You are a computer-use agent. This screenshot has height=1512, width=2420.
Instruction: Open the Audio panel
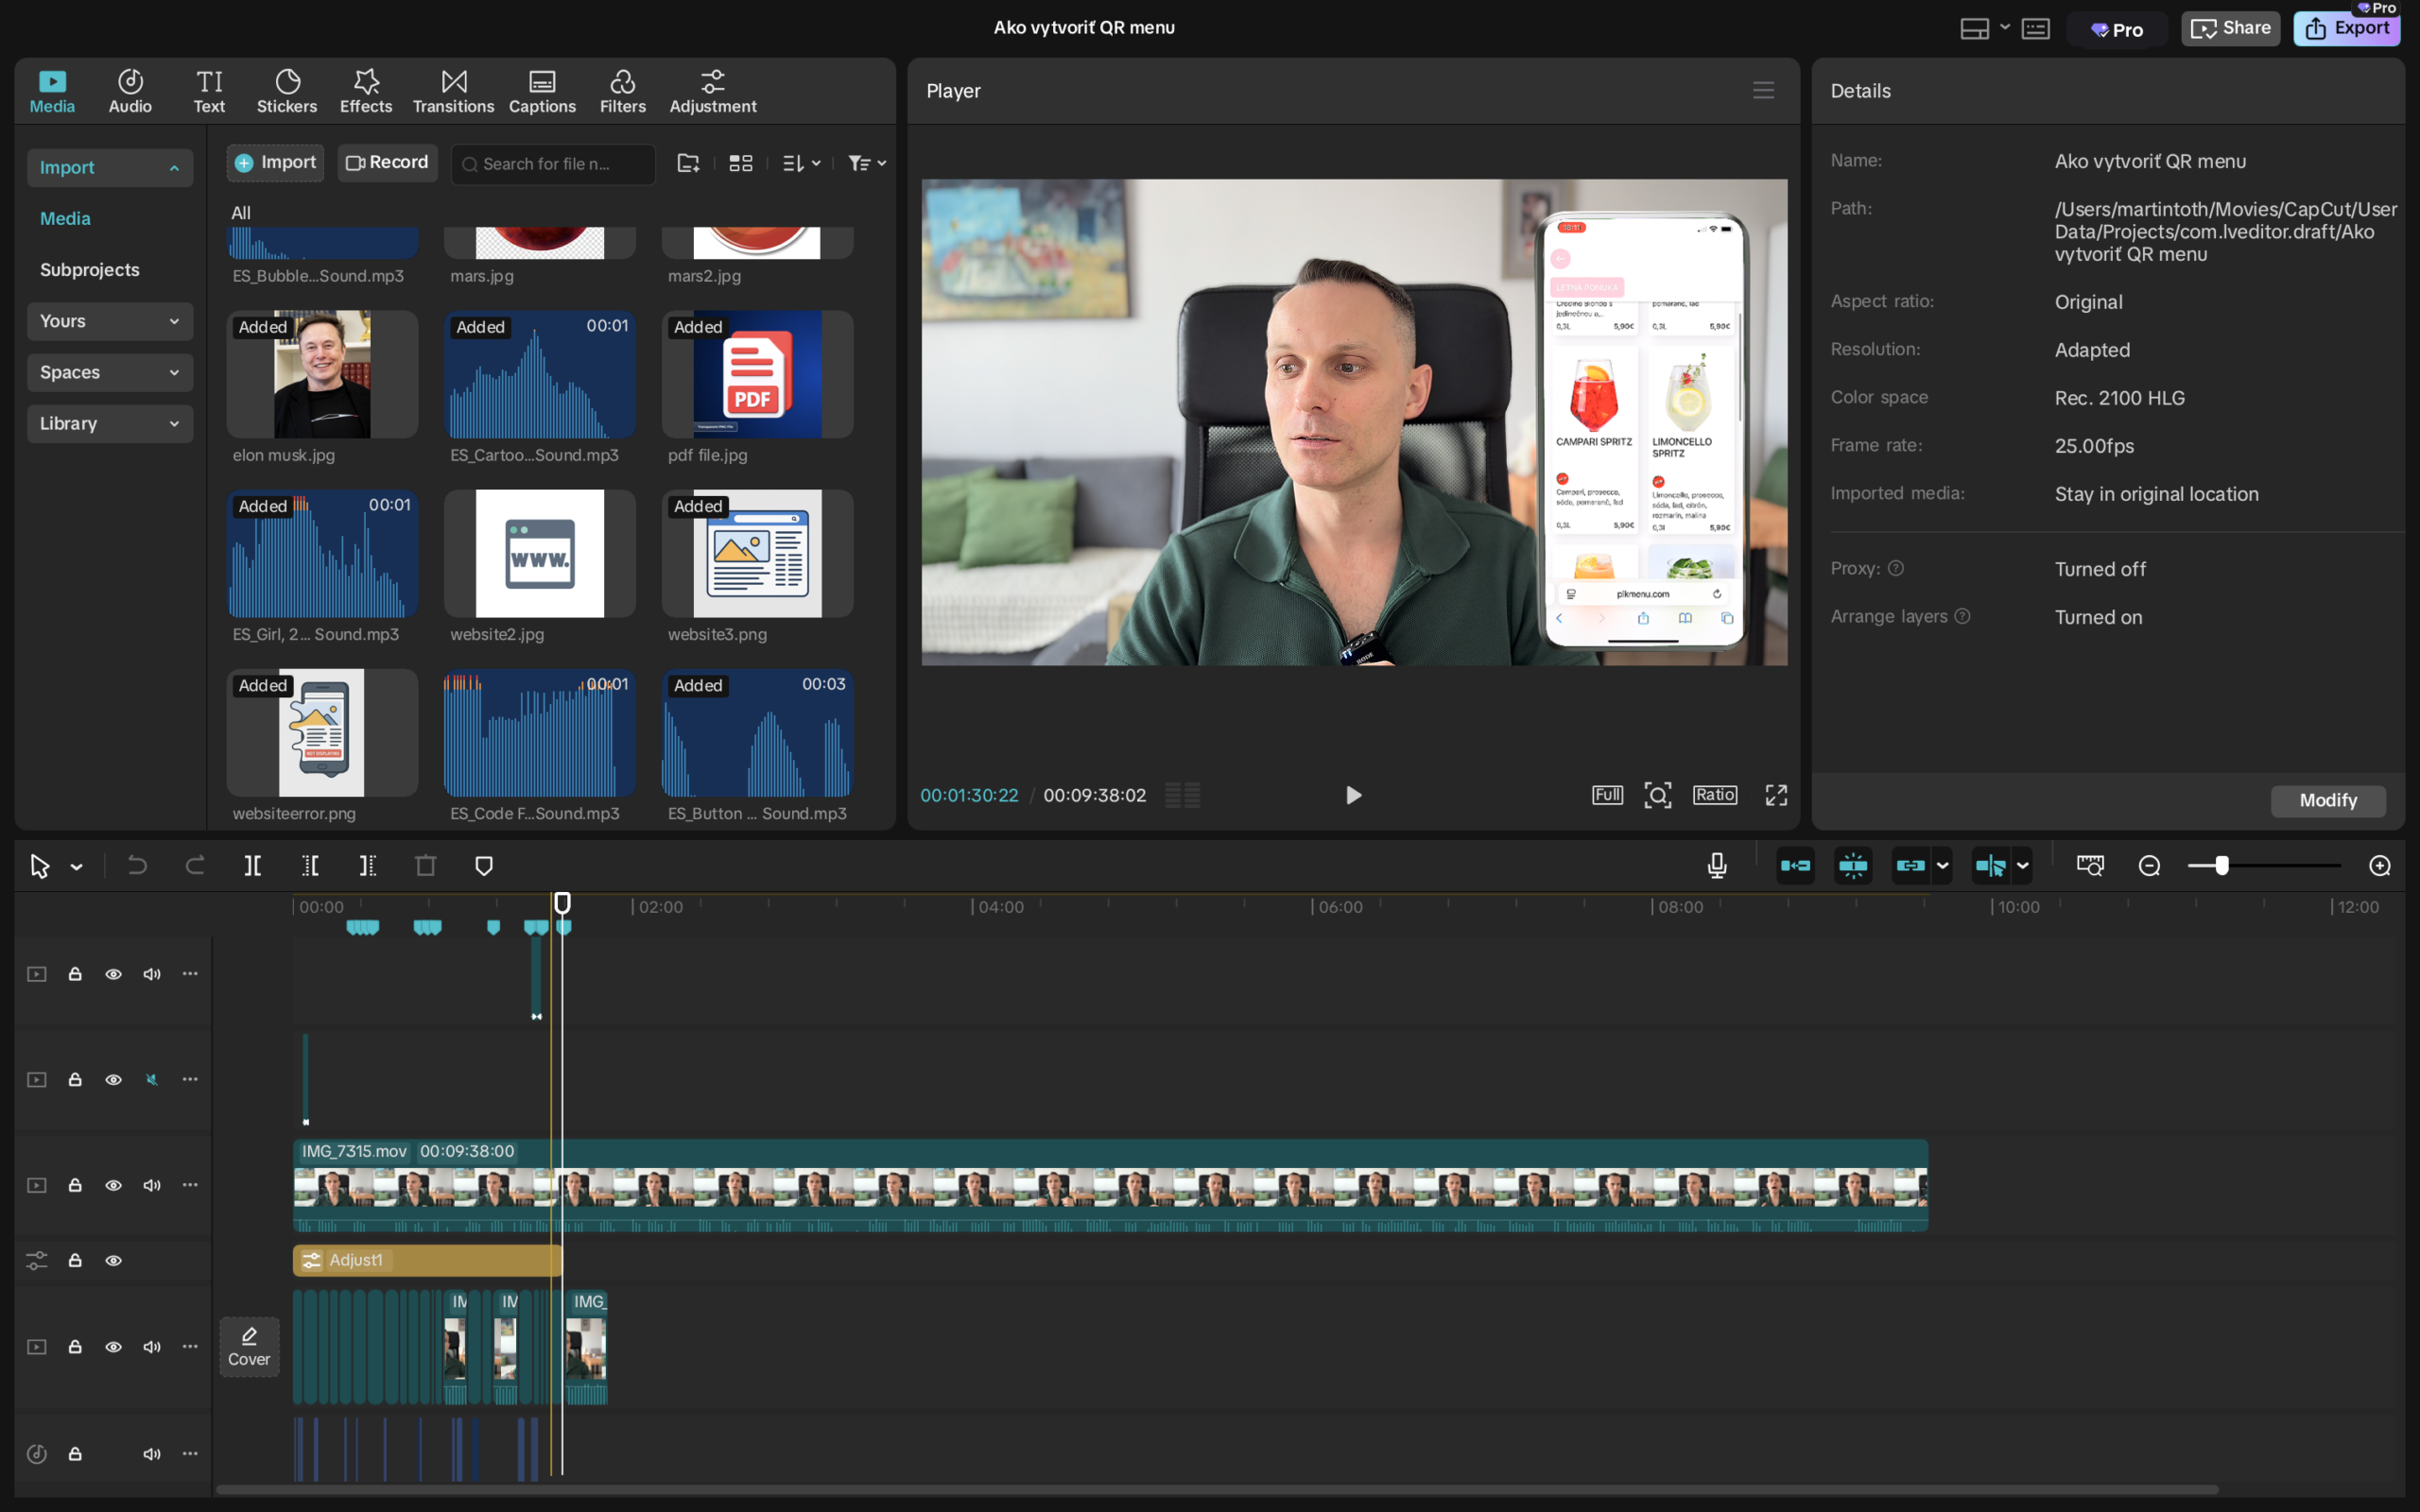point(130,91)
